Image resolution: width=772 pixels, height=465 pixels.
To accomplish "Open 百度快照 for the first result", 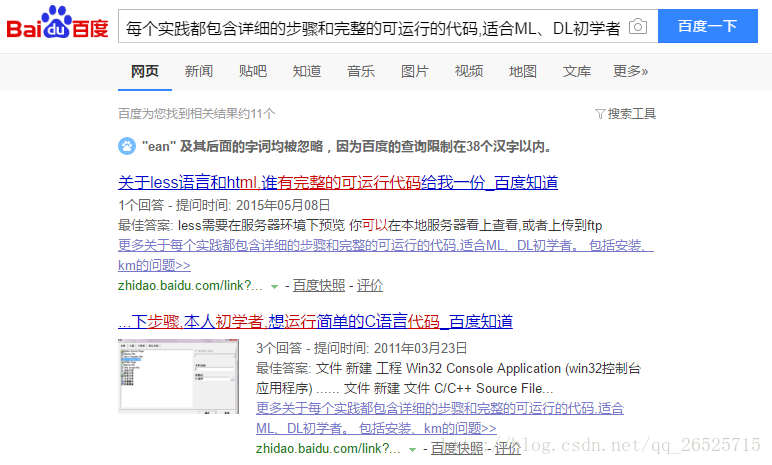I will point(319,286).
